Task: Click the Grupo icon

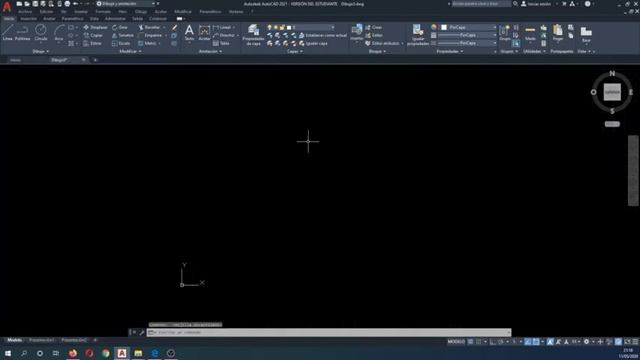Action: (x=504, y=33)
